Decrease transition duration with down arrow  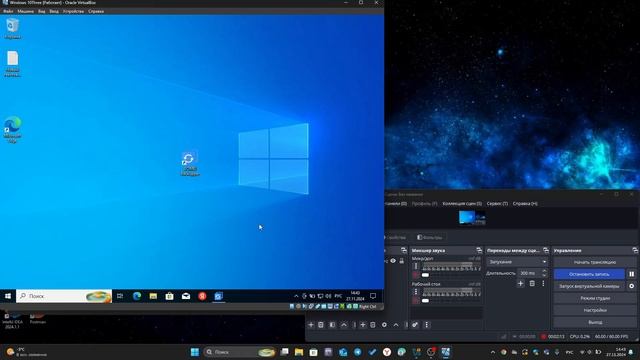(x=544, y=275)
